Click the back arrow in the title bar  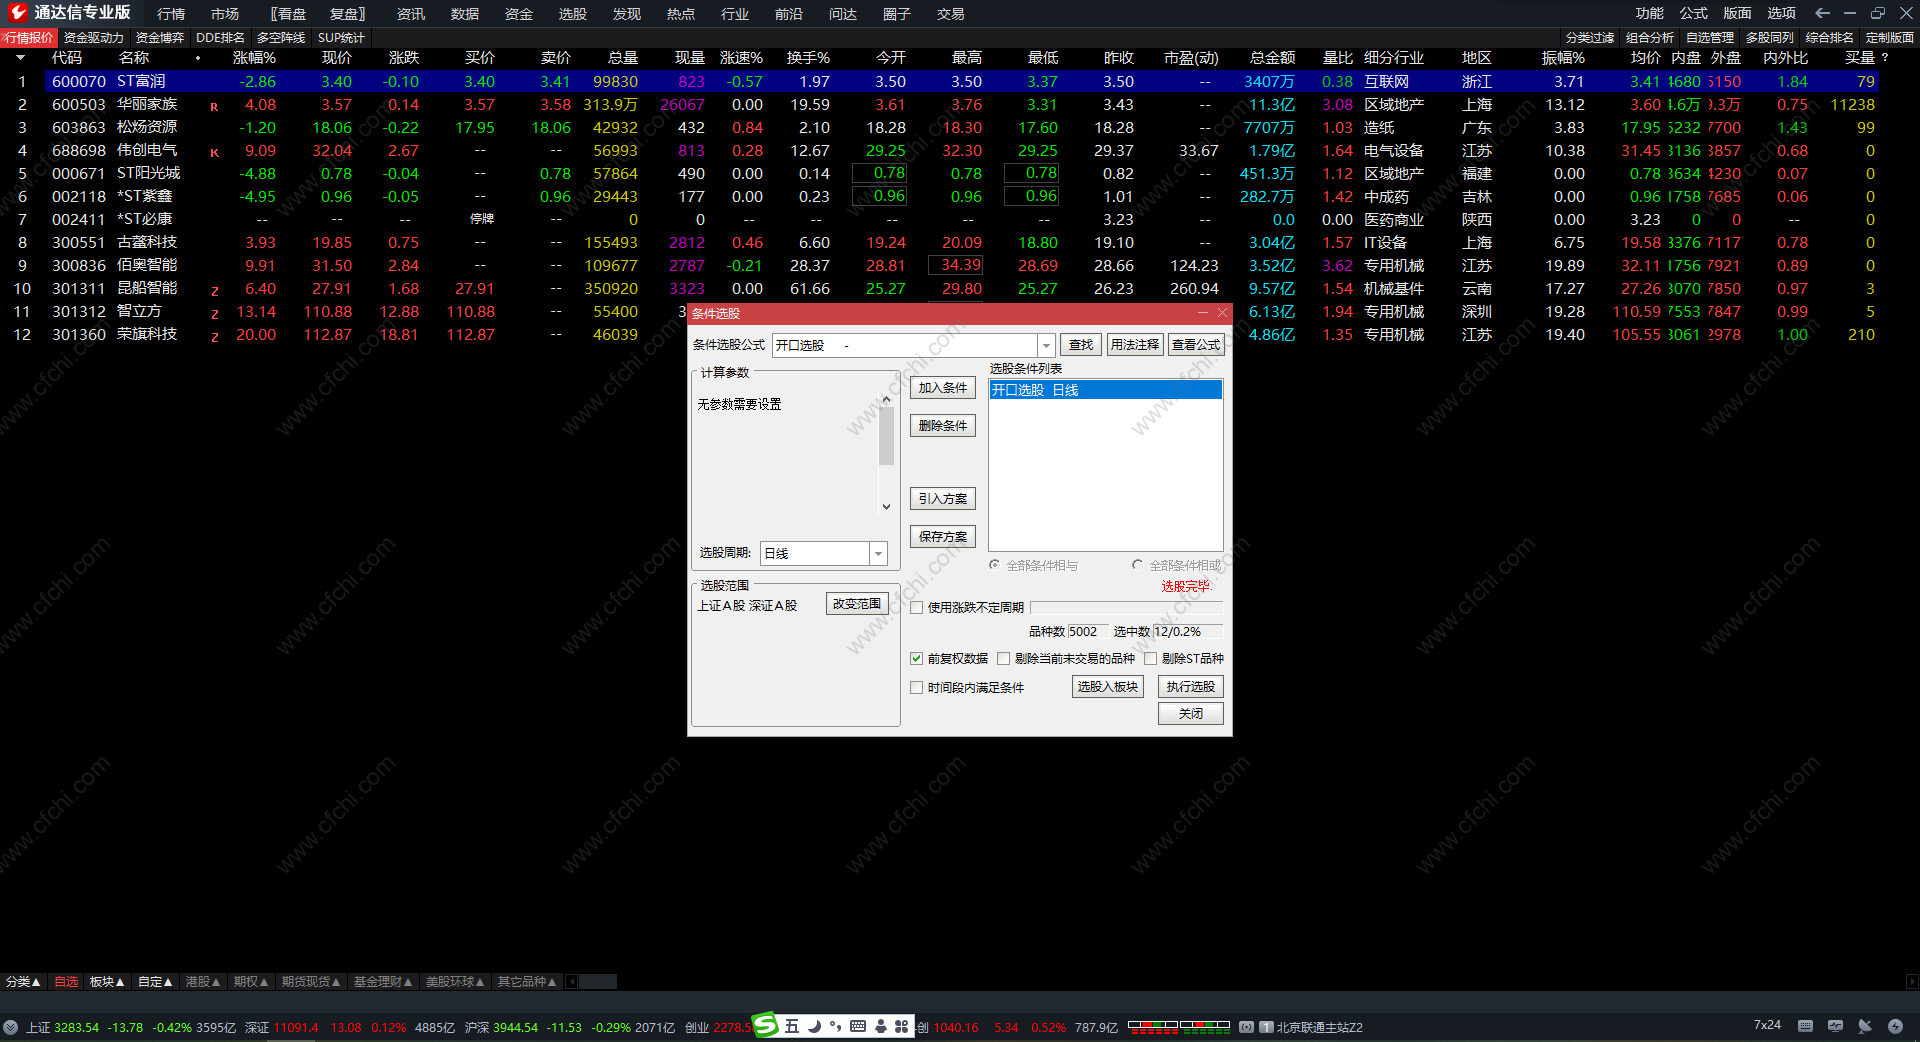(1822, 13)
